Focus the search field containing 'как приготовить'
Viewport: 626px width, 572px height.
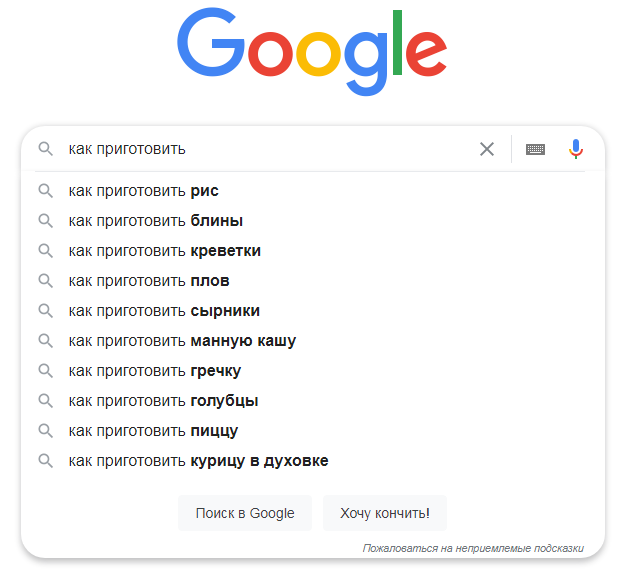click(x=267, y=149)
